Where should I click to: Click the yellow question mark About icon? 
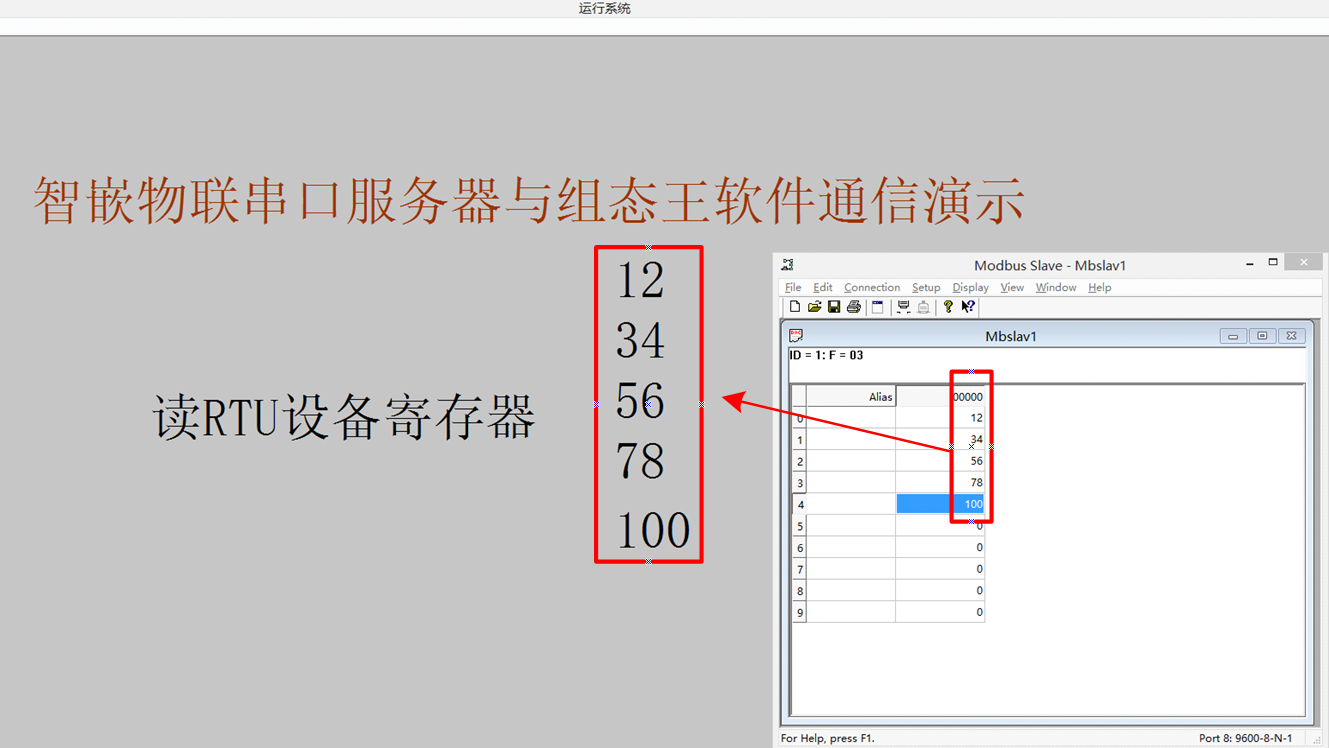[x=948, y=307]
